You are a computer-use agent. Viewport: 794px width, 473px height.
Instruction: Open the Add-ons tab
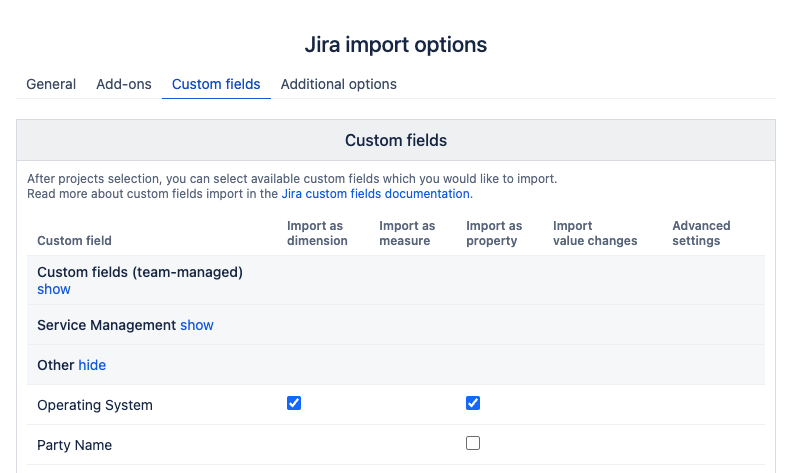click(x=124, y=84)
